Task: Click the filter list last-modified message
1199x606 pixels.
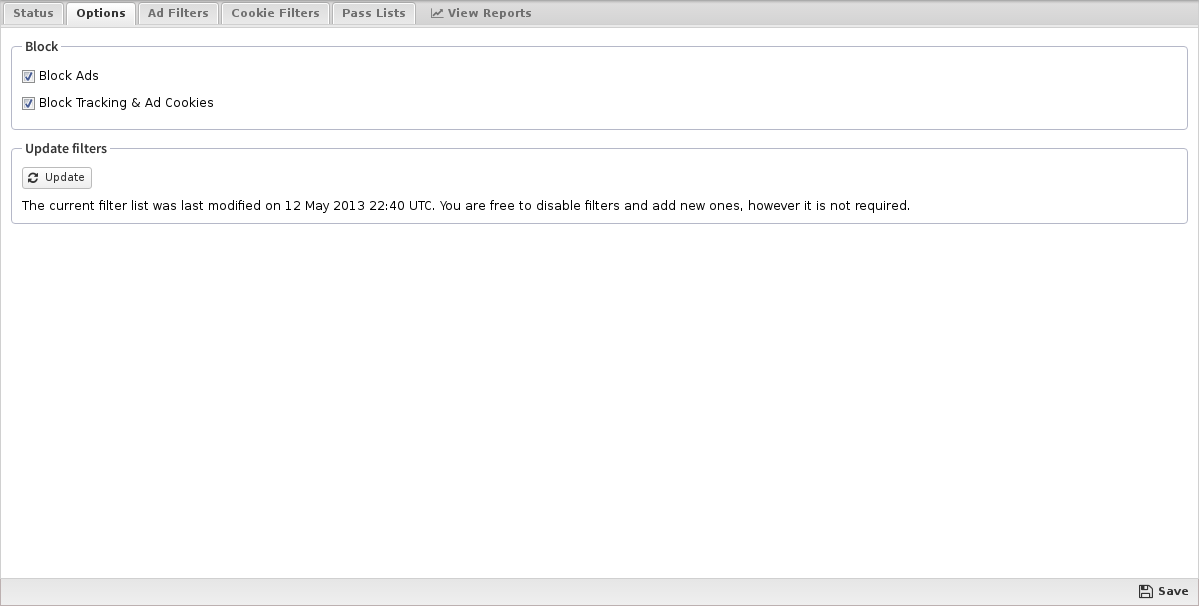Action: point(465,206)
